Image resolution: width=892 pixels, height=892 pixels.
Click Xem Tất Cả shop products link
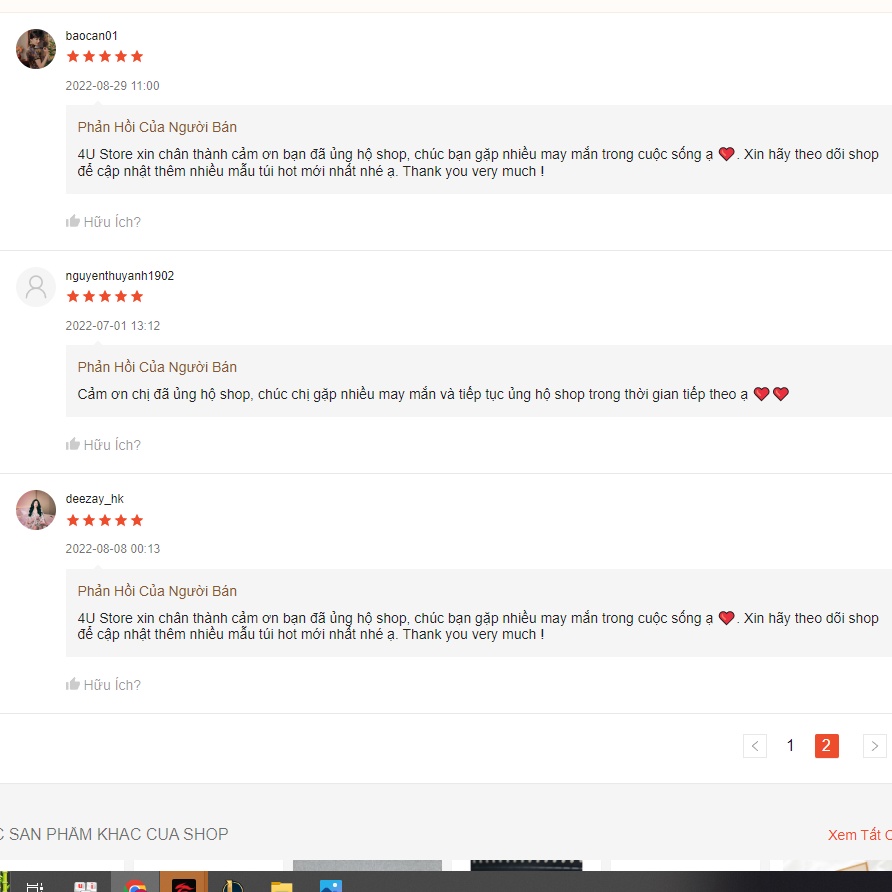860,835
